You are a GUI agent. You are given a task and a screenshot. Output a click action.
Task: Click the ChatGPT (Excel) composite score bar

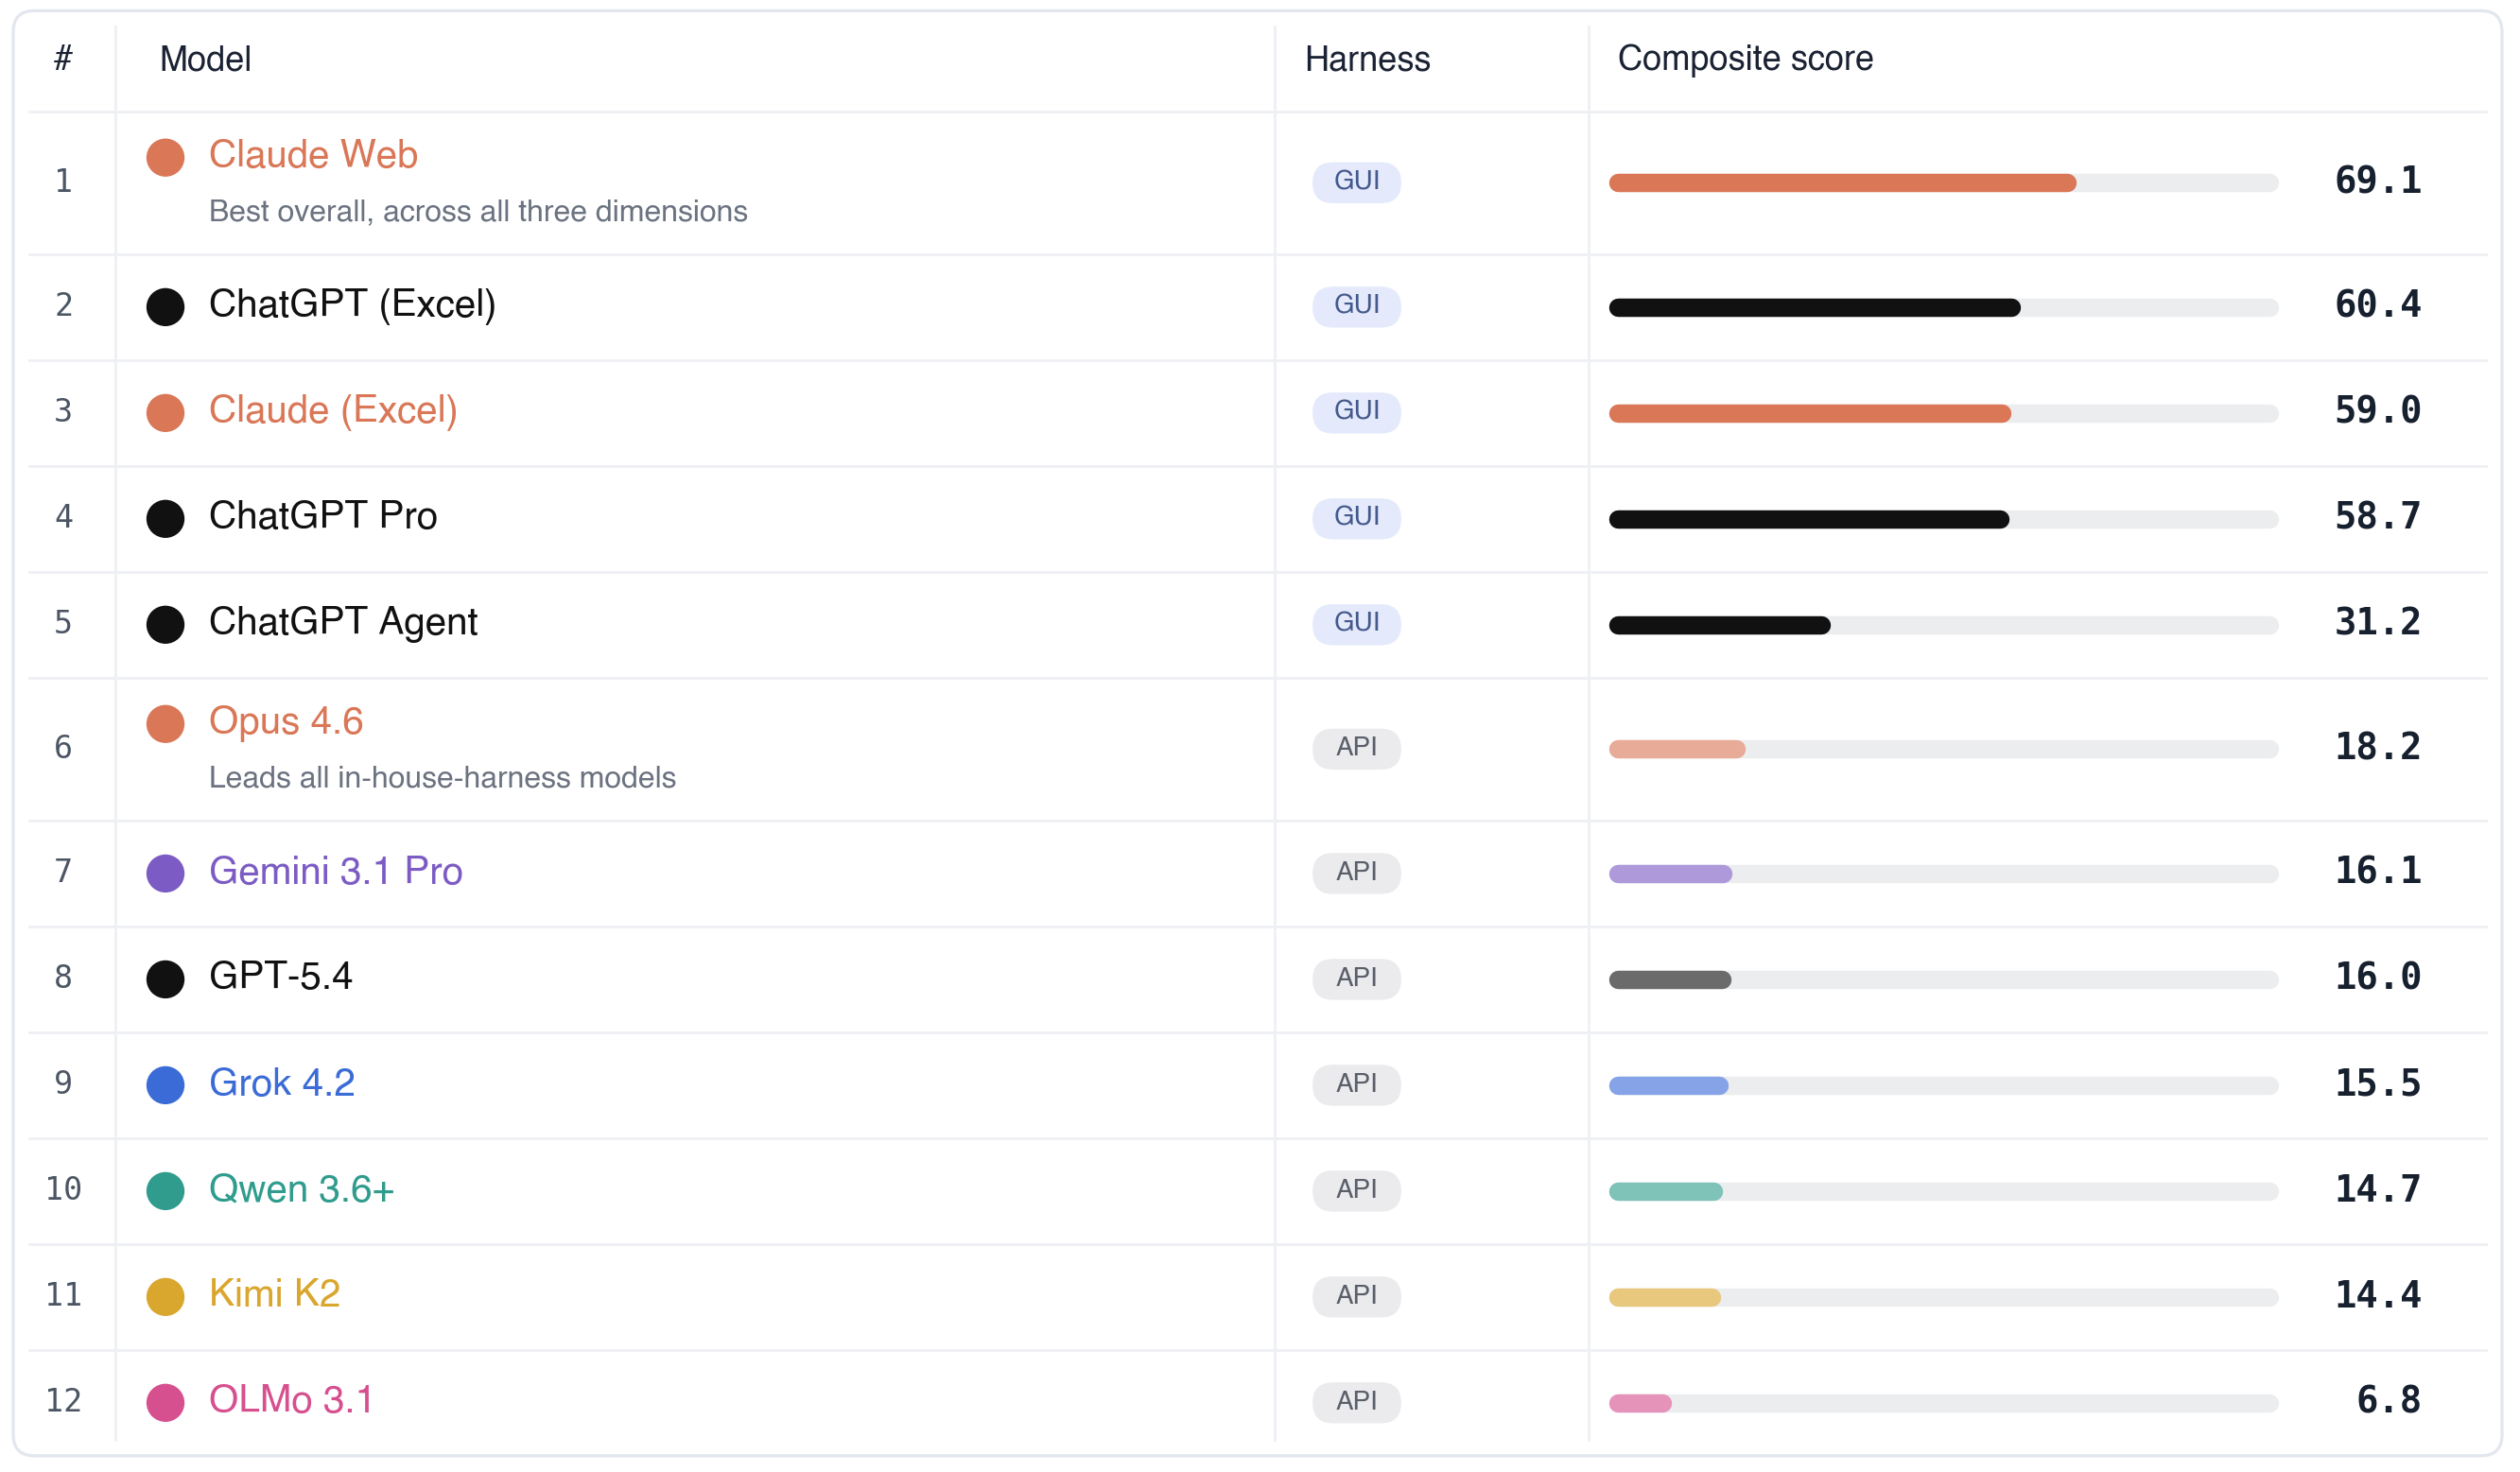coord(1943,308)
